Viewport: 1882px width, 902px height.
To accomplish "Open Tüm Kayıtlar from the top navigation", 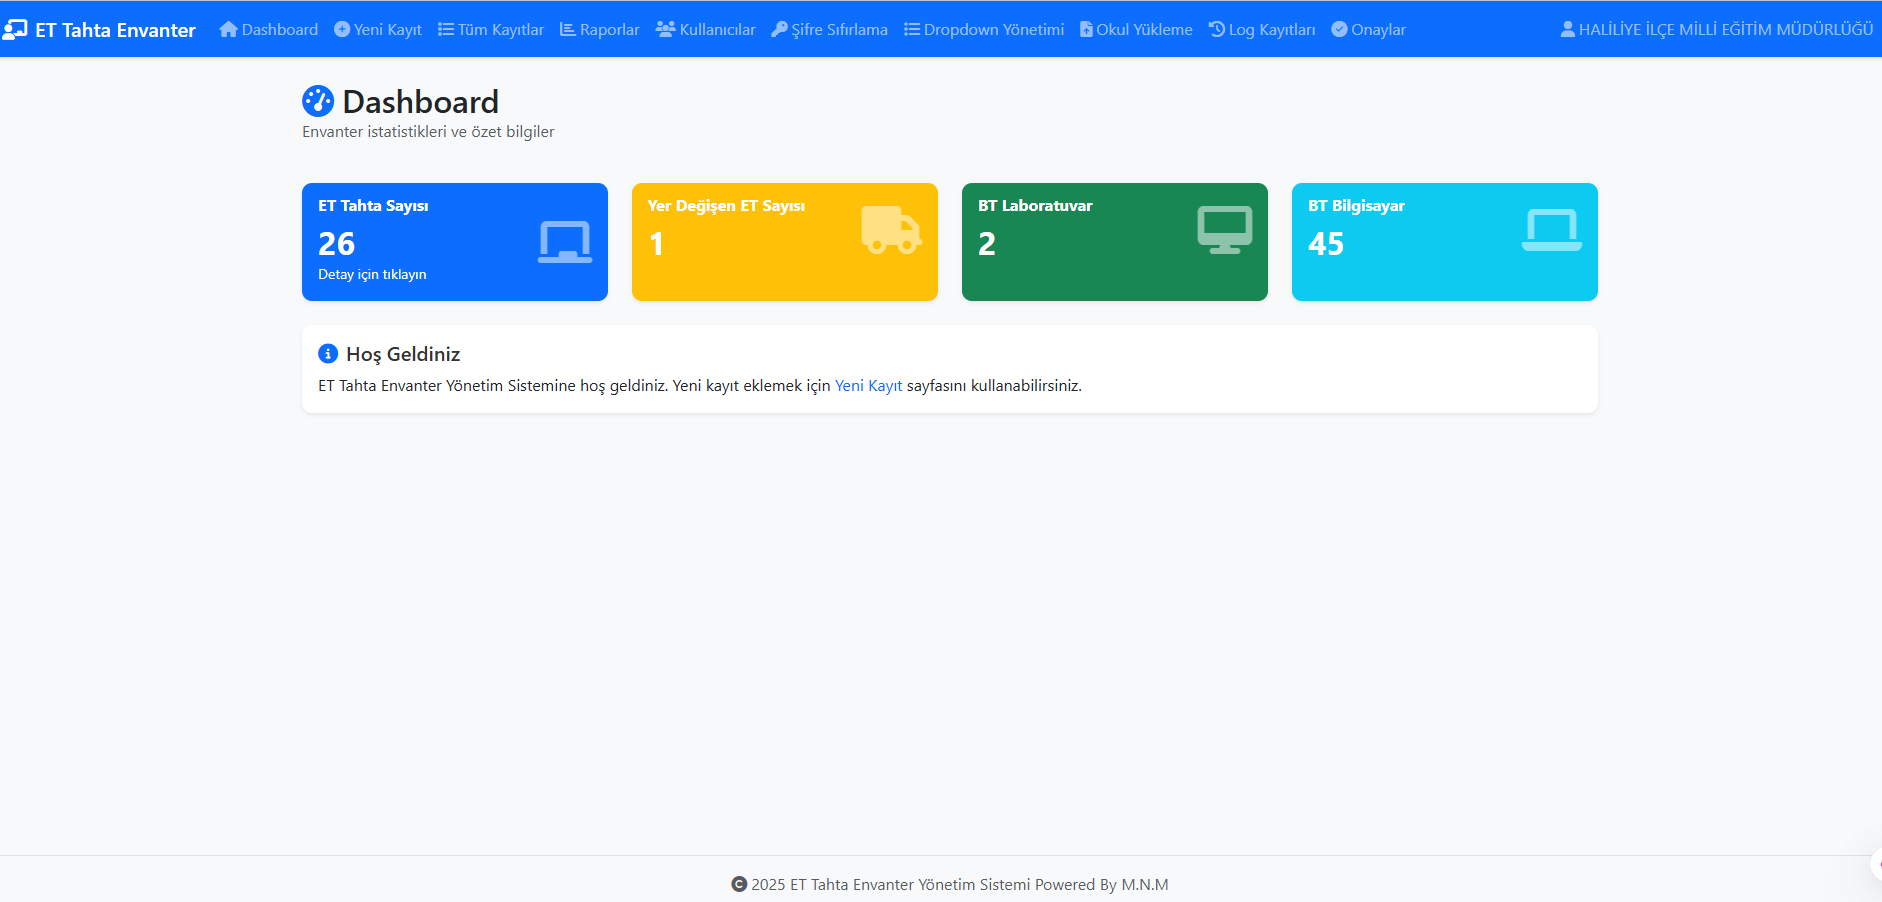I will point(491,30).
